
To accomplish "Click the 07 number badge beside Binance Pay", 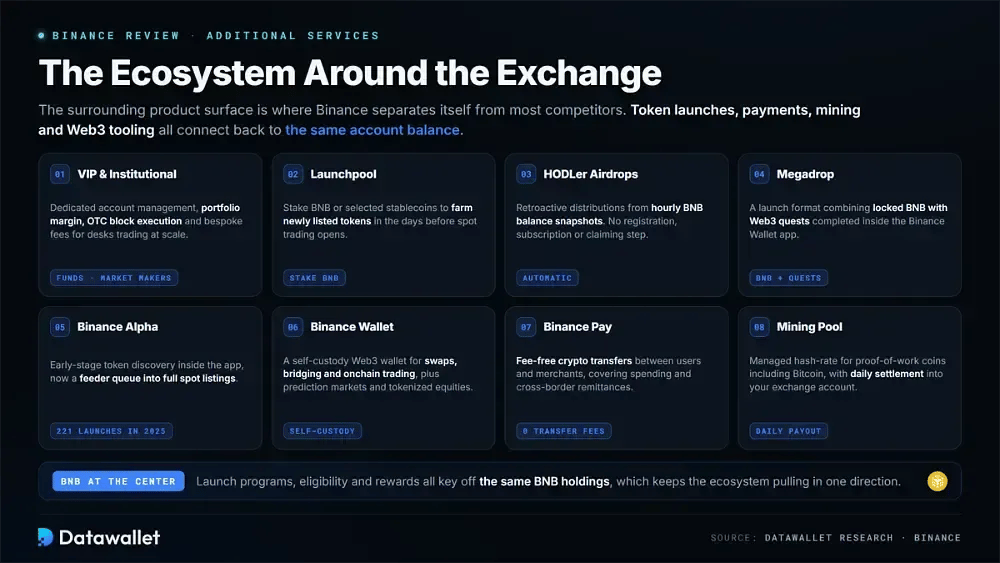I will click(526, 327).
